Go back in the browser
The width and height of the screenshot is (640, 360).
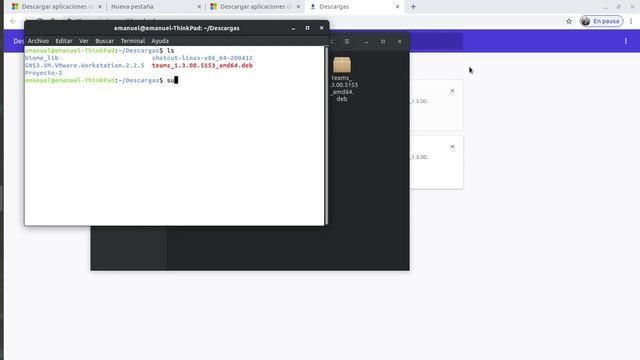point(13,21)
